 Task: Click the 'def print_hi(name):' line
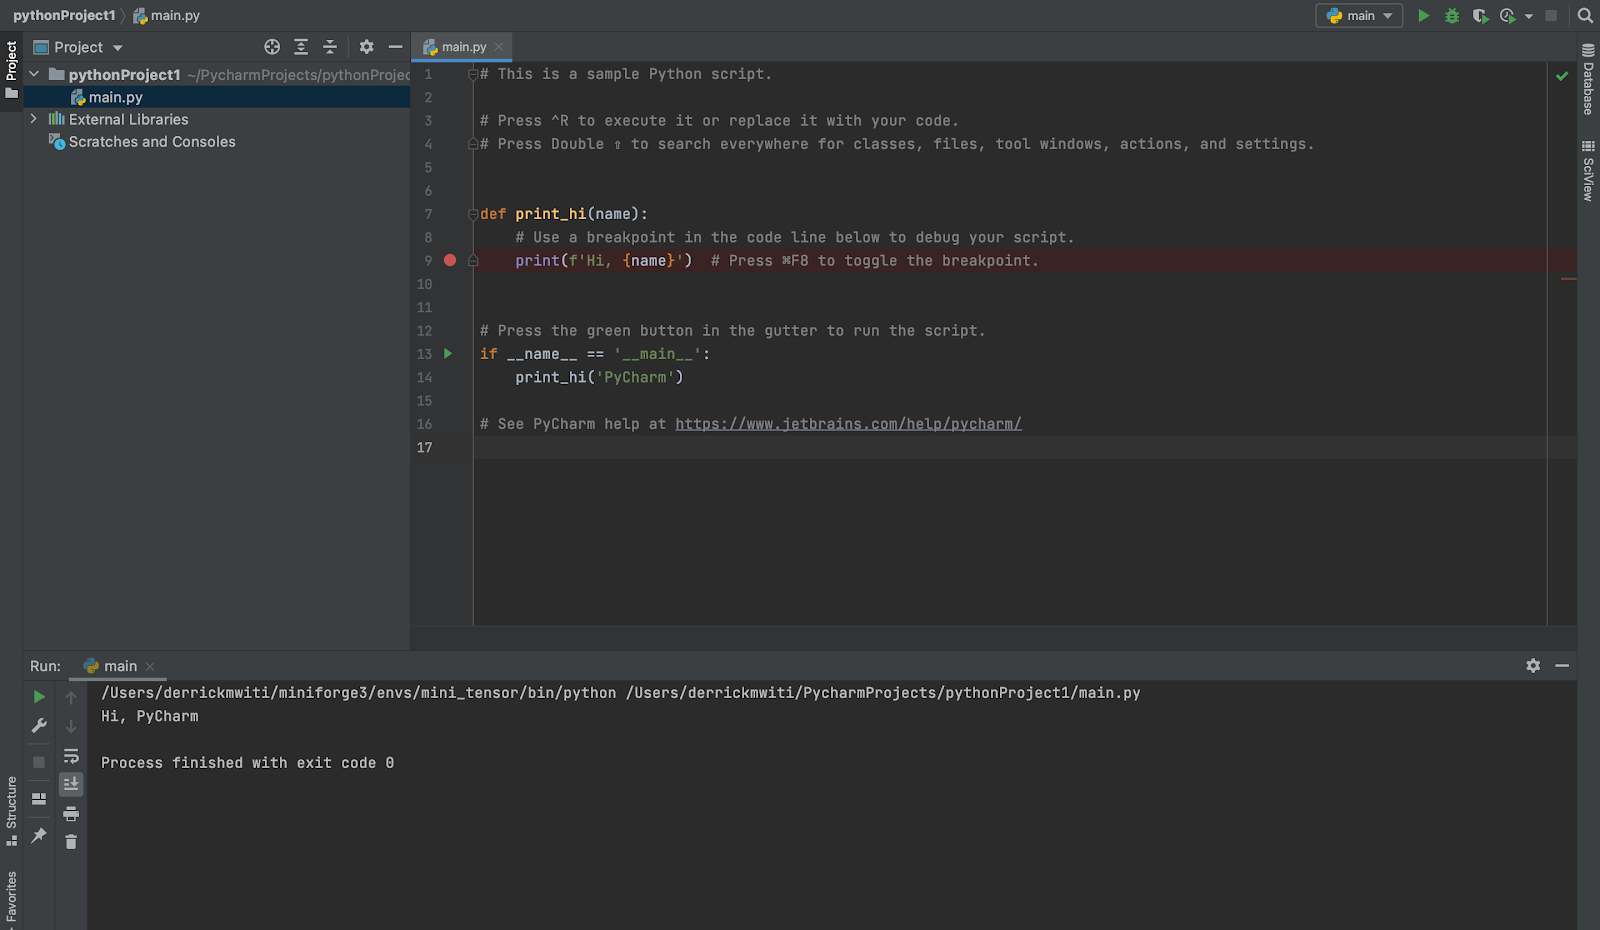564,214
